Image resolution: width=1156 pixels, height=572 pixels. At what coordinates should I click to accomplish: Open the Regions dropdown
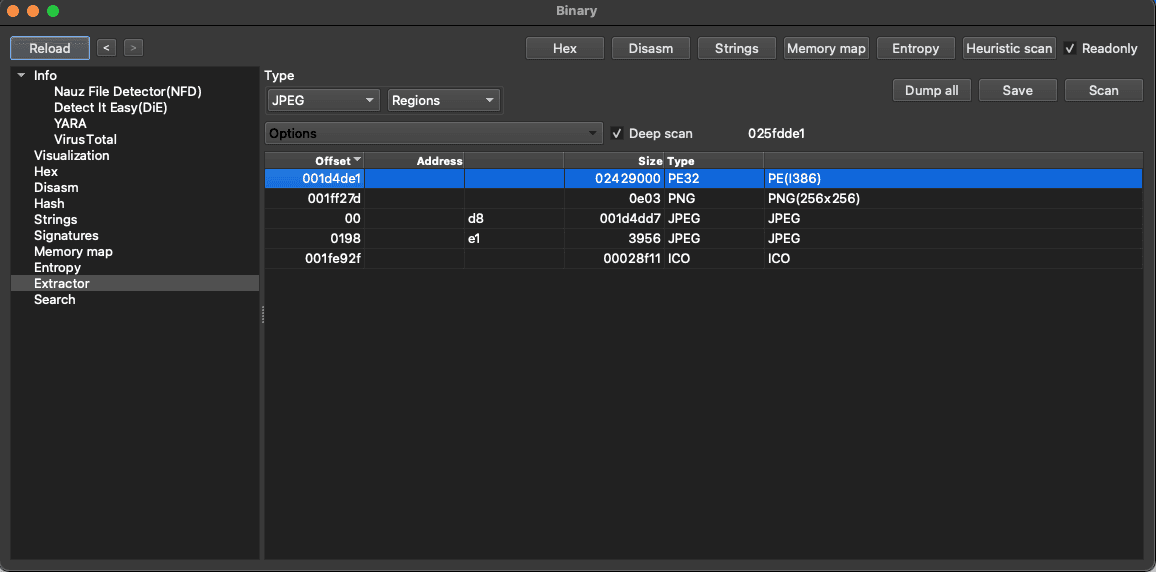[444, 100]
